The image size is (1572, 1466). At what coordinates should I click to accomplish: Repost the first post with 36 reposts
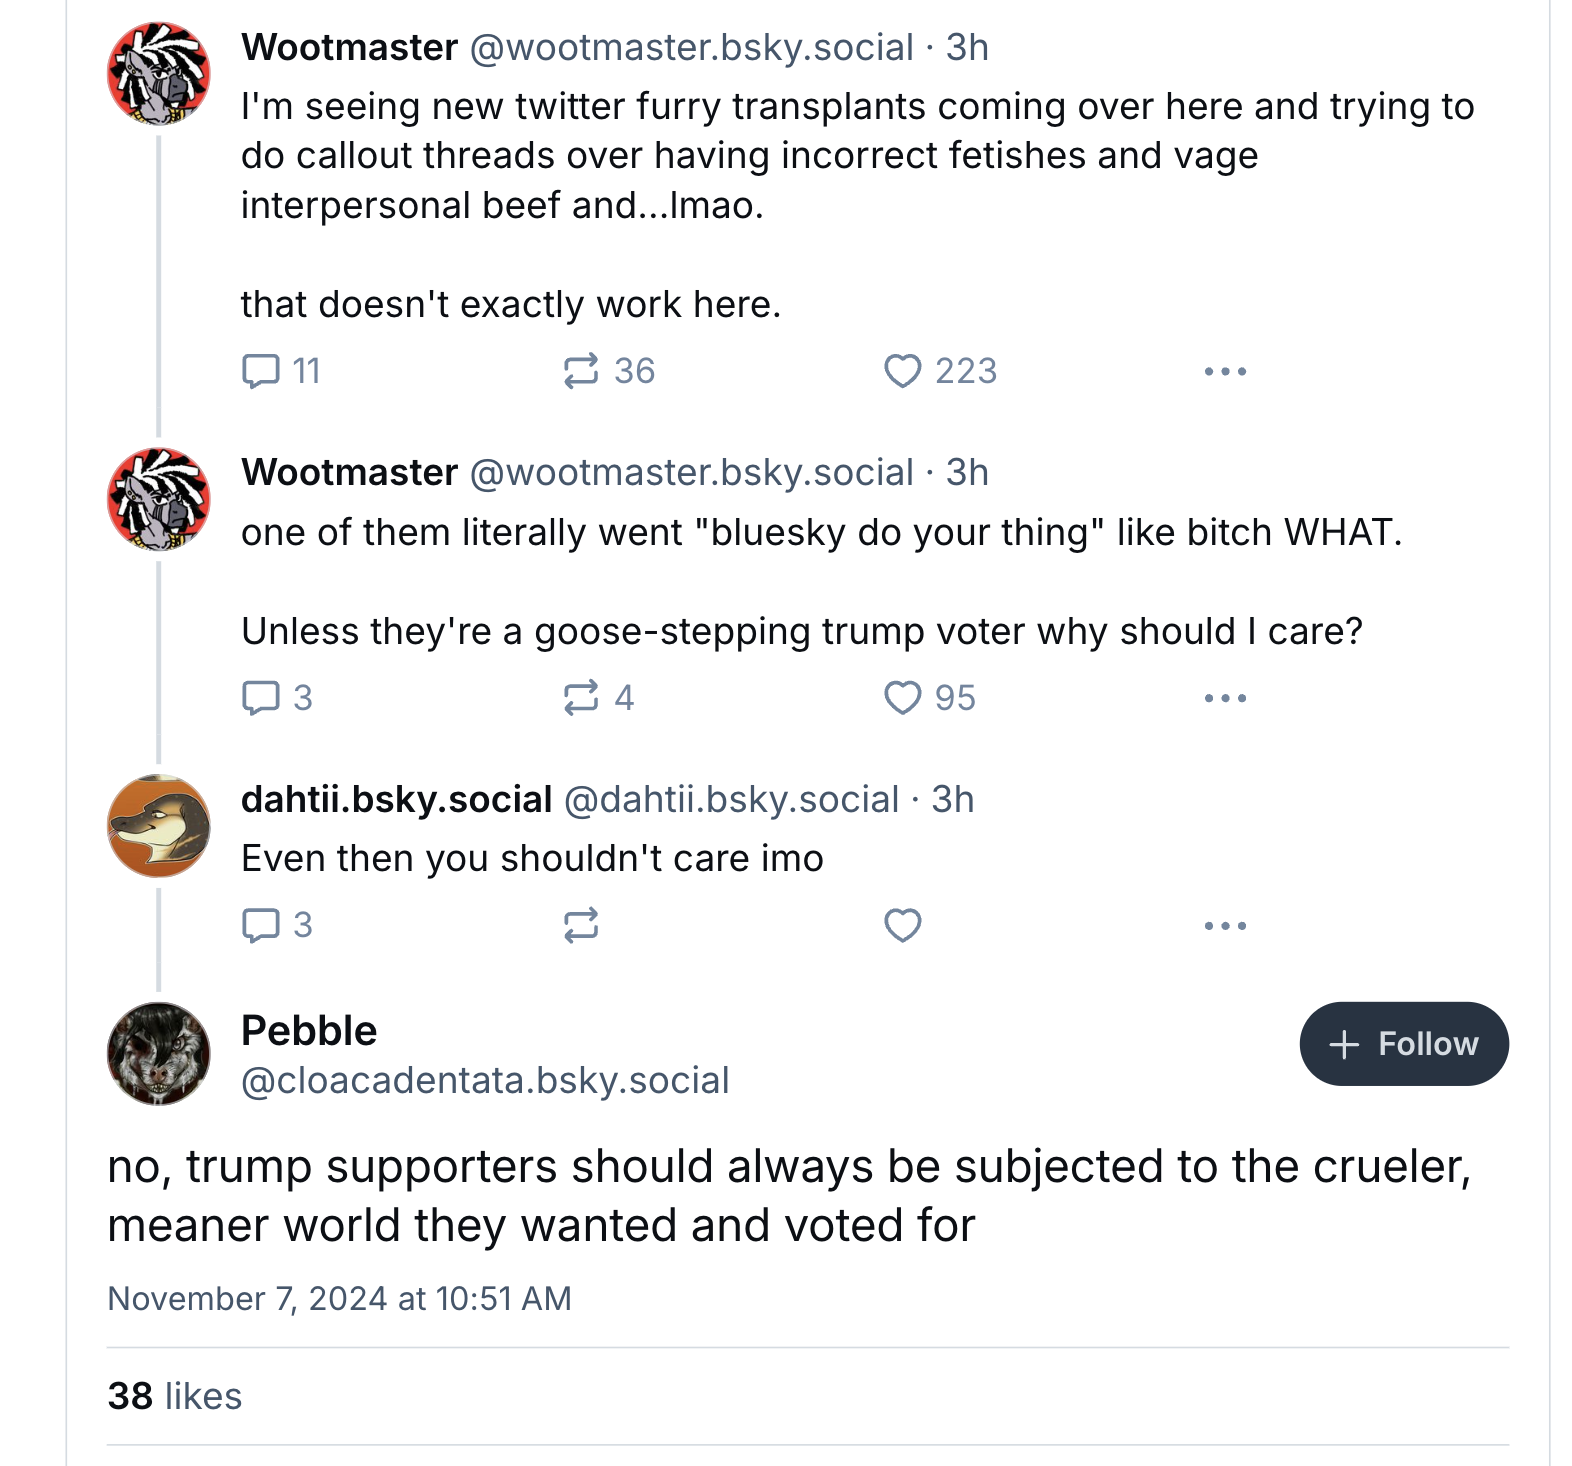tap(581, 371)
